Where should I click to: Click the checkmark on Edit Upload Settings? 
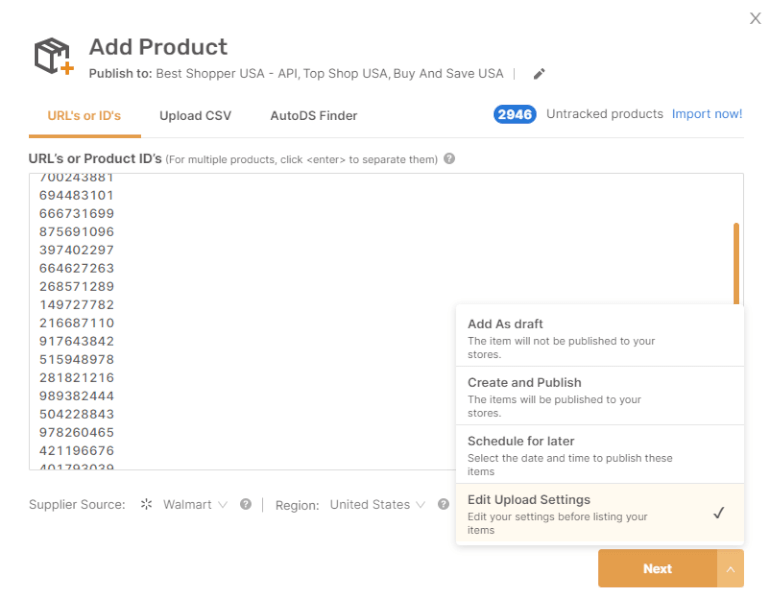(718, 513)
